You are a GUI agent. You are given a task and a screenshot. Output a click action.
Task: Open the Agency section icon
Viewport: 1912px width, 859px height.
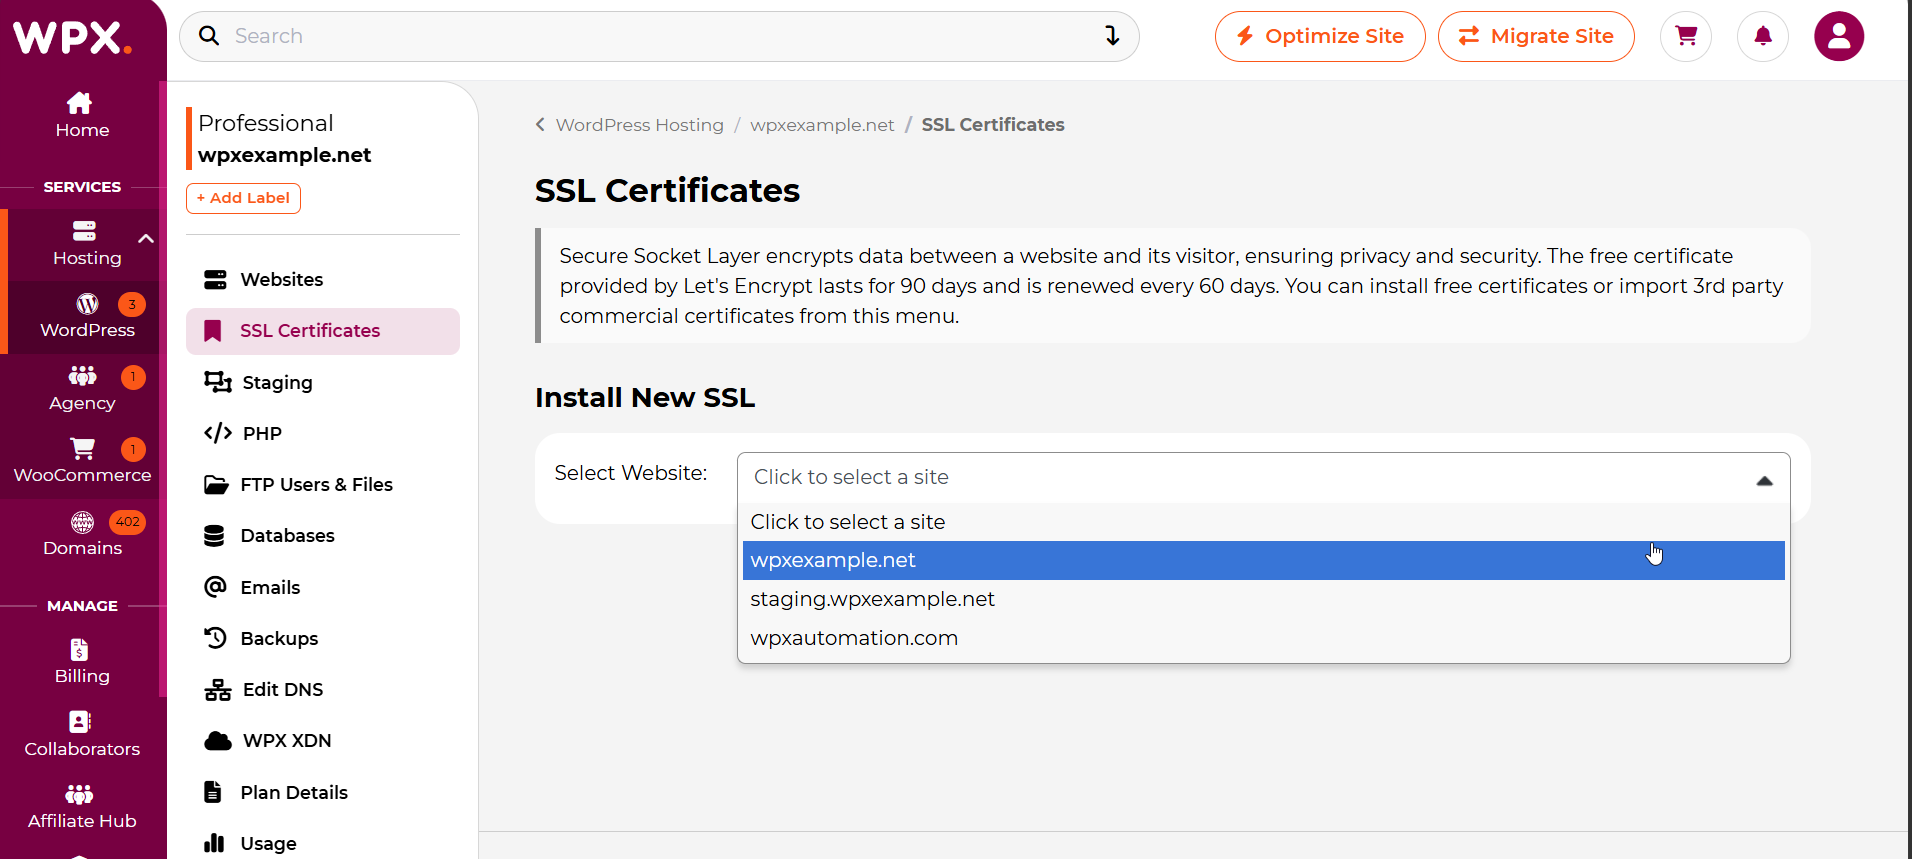pos(82,376)
